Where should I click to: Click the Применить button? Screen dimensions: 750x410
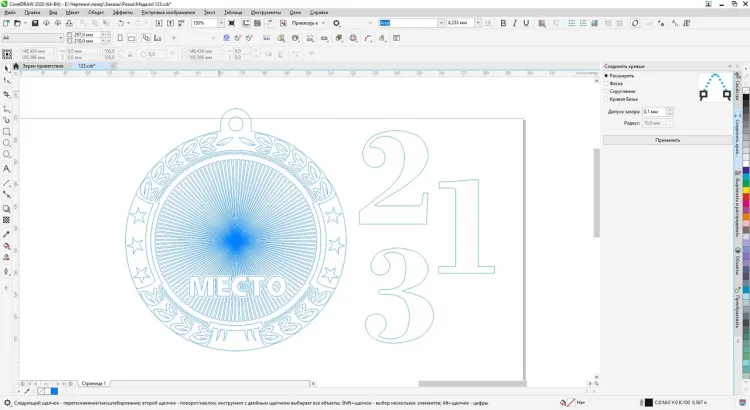667,140
